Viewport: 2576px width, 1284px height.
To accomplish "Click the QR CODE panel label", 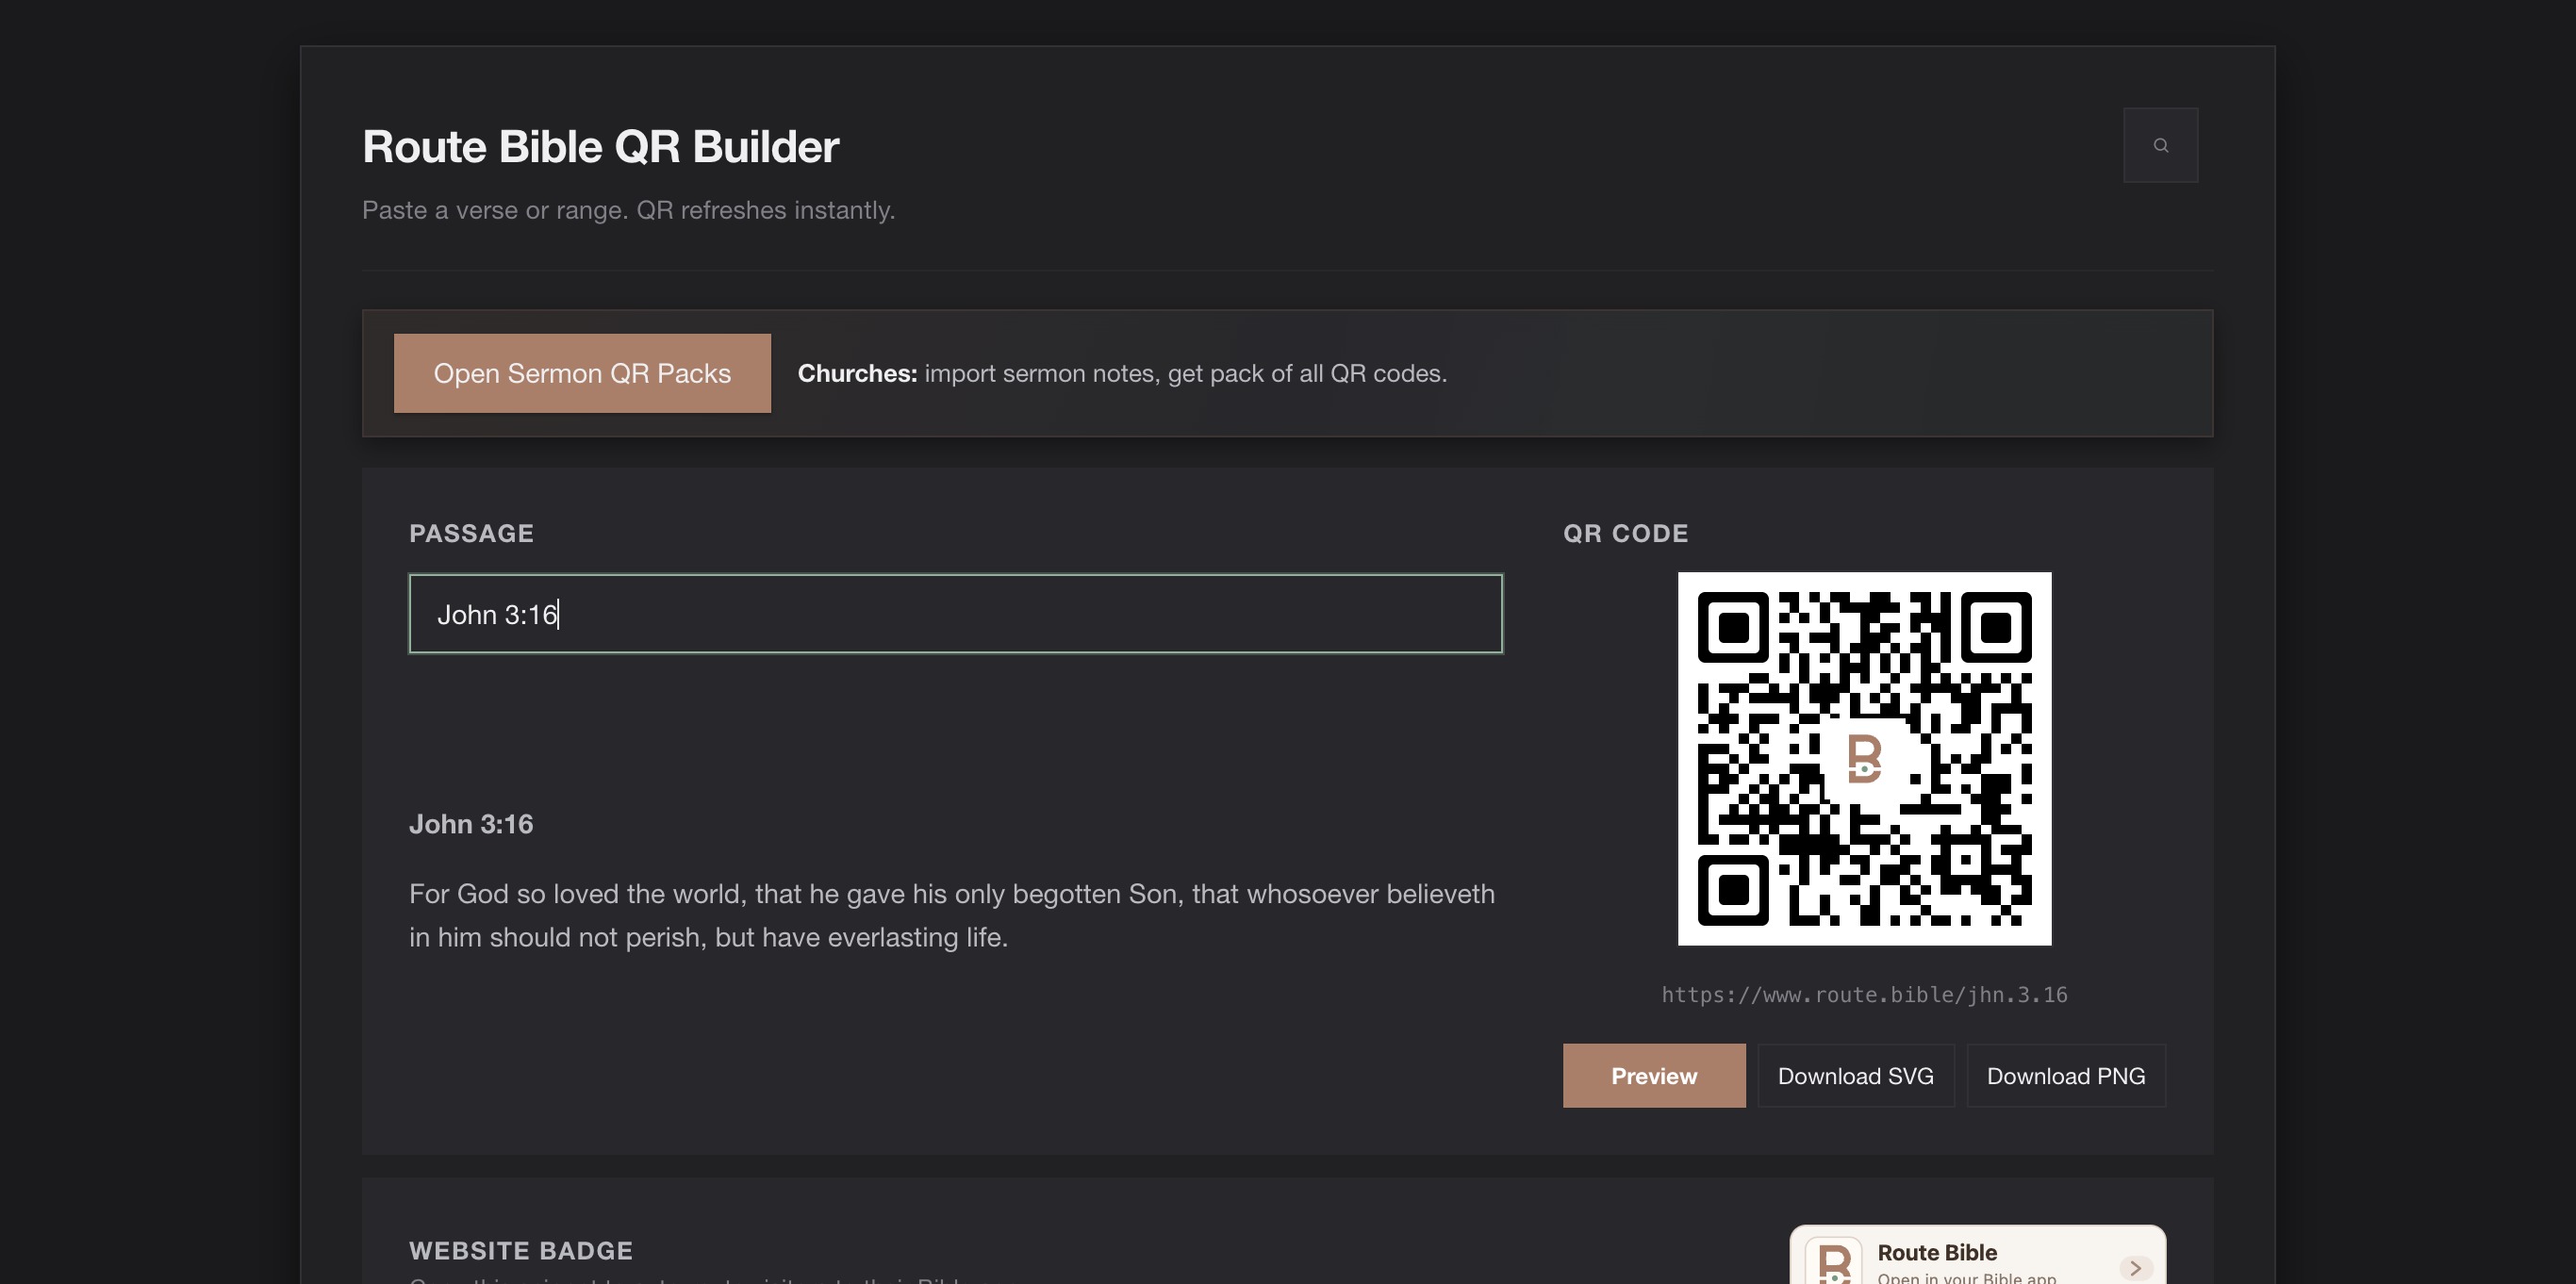I will [x=1624, y=533].
